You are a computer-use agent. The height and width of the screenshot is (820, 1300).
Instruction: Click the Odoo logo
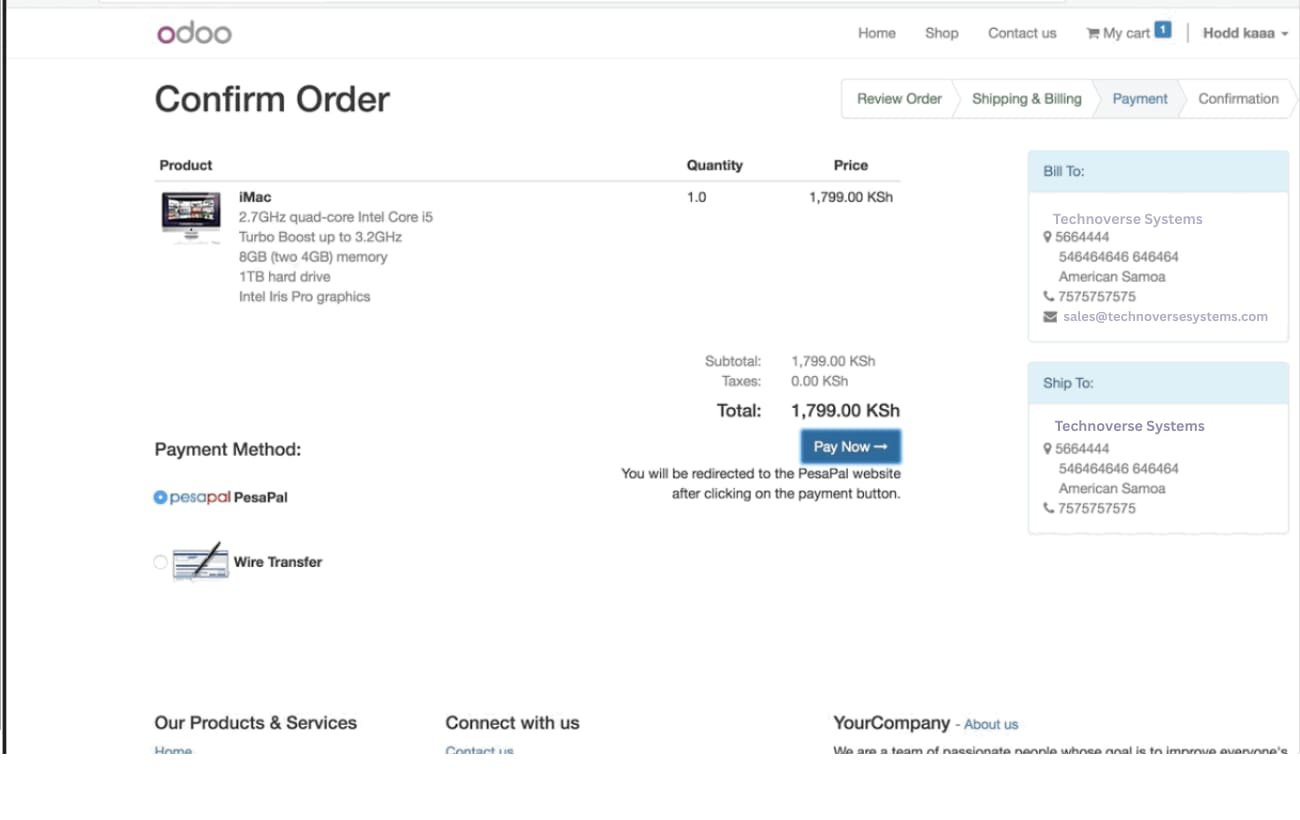[x=194, y=33]
